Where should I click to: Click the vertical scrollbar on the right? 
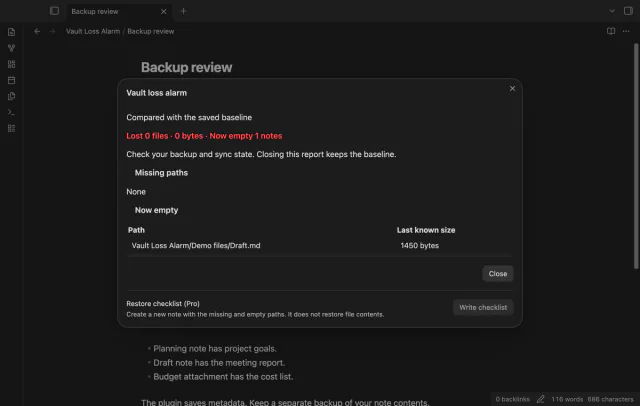click(x=636, y=155)
